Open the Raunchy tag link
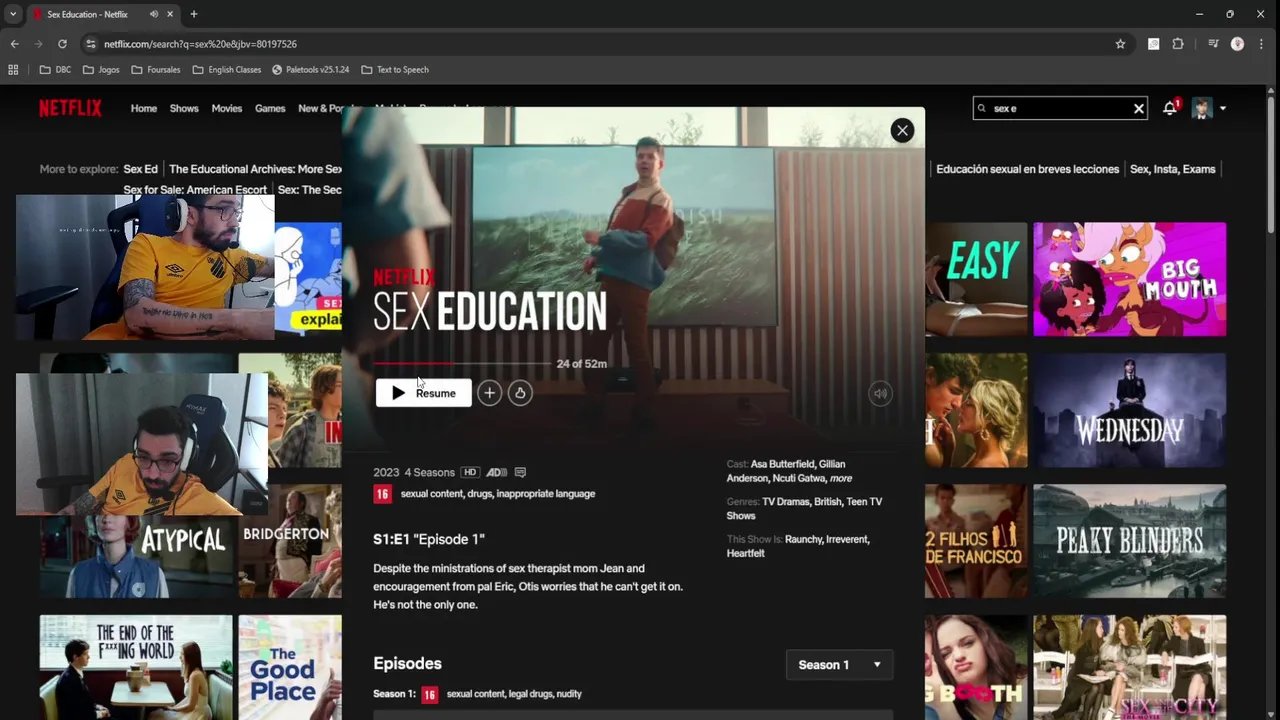 click(x=804, y=539)
